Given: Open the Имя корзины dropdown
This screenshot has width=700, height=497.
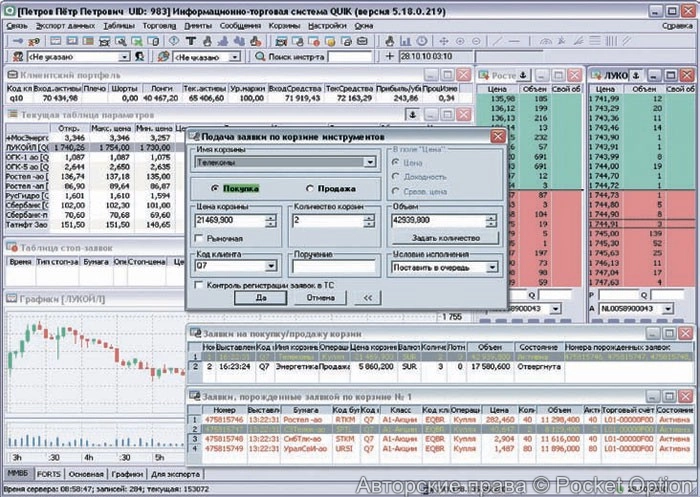Looking at the screenshot, I should point(369,162).
